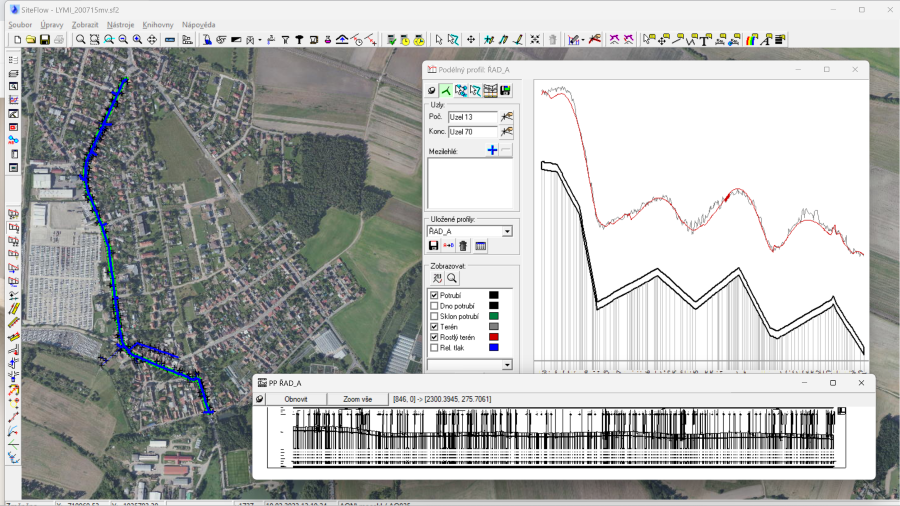Save the profile ŘAD_A with disk icon
This screenshot has width=900, height=506.
(433, 246)
